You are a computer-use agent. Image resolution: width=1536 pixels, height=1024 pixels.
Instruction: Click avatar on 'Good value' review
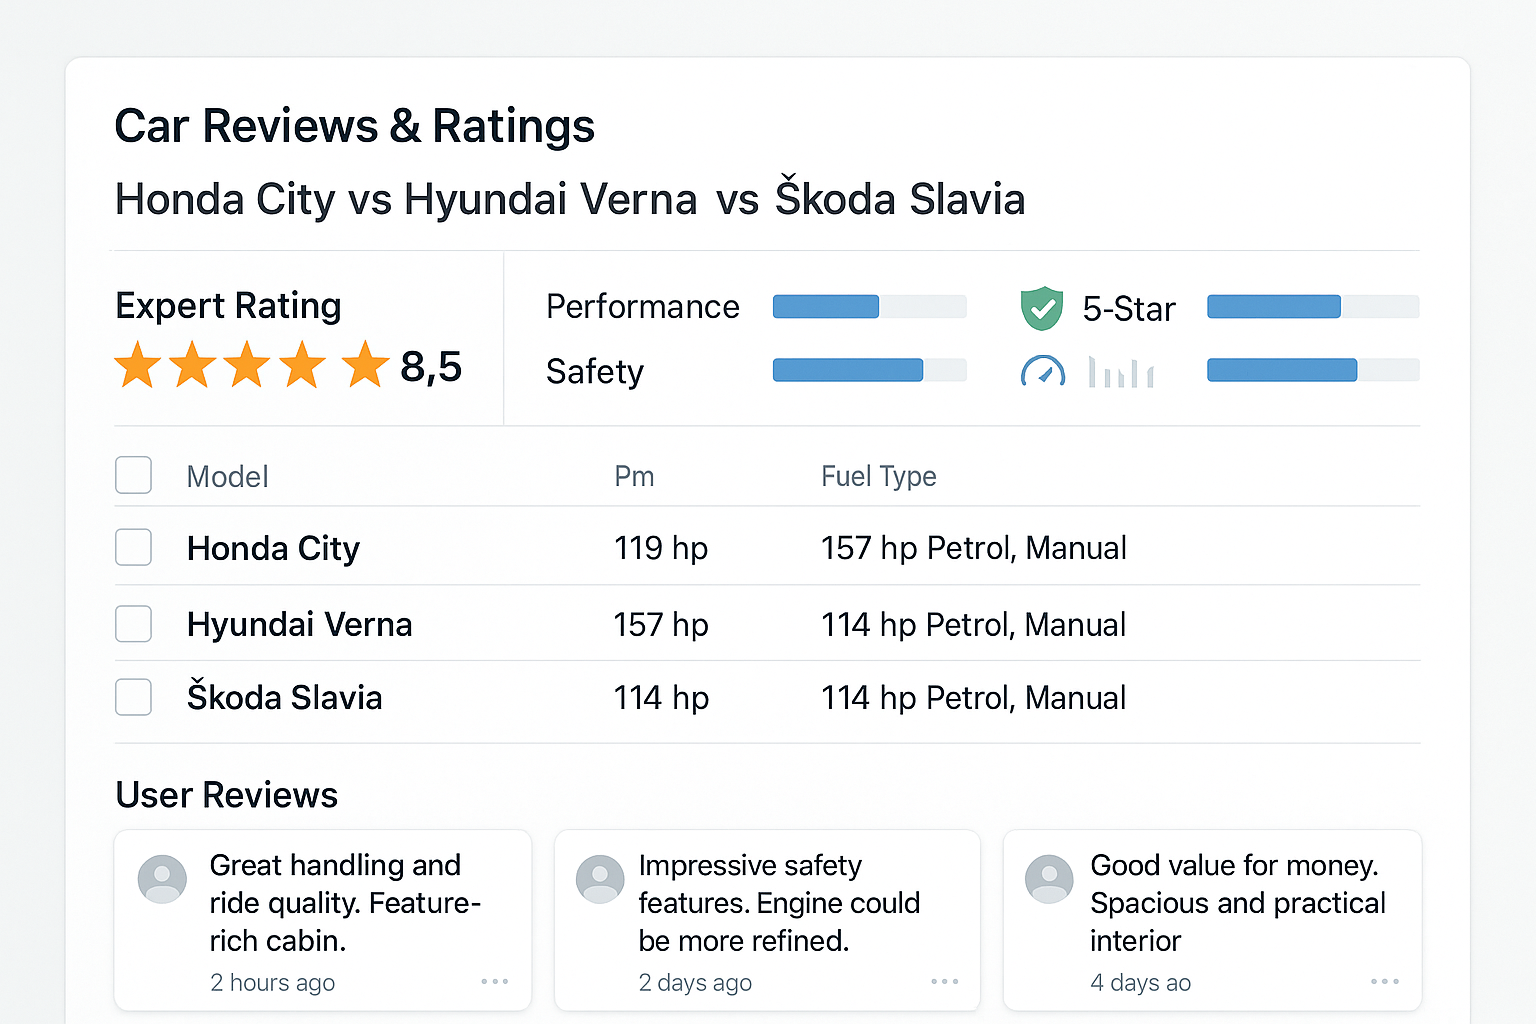tap(1050, 879)
